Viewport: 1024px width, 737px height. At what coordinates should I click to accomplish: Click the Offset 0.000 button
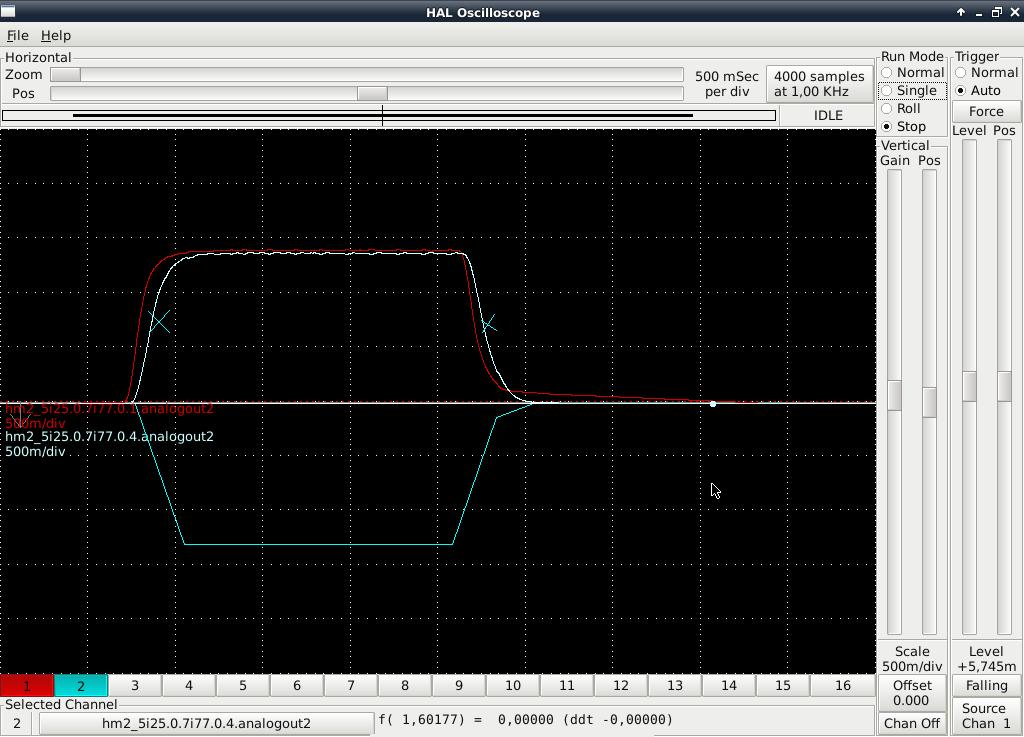912,693
